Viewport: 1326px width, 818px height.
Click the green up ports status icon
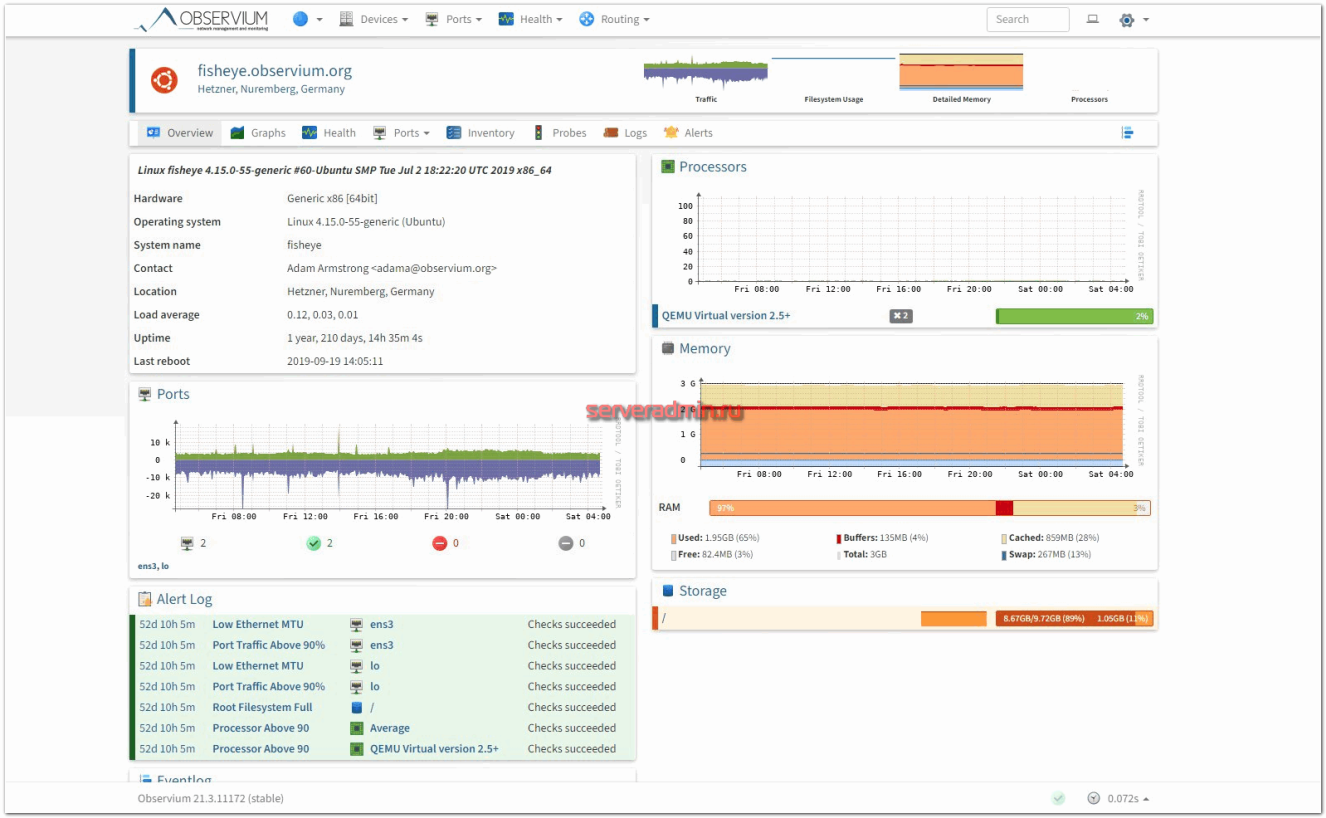coord(314,543)
